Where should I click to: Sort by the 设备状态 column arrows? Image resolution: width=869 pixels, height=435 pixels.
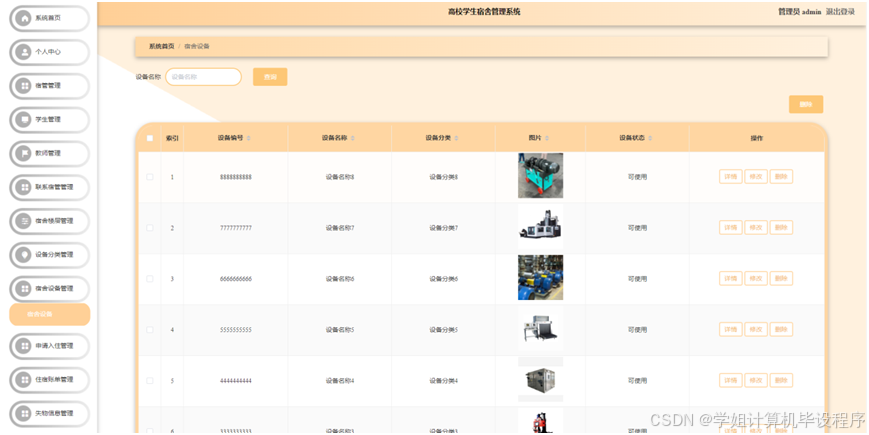click(650, 138)
